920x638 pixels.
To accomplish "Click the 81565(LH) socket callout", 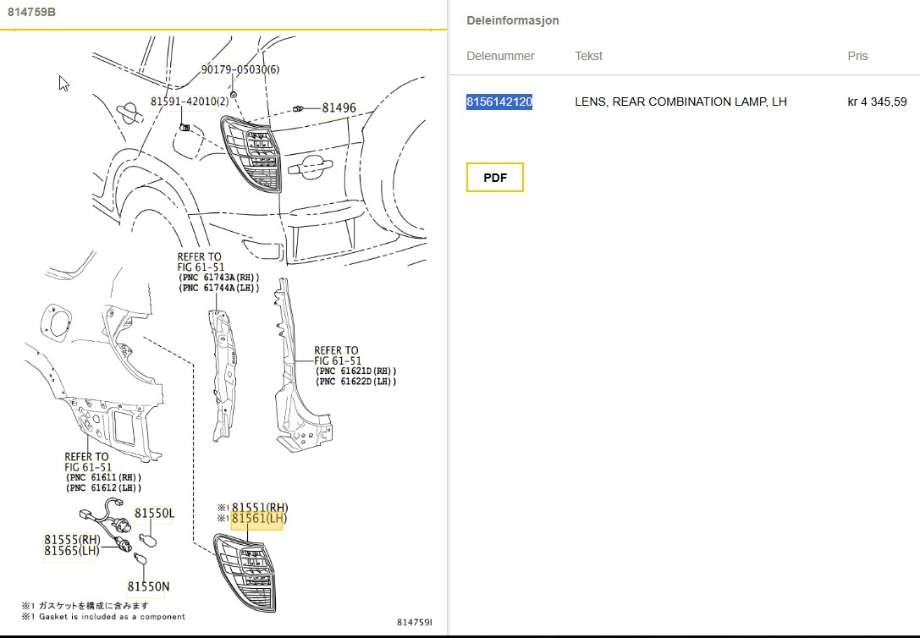I will (x=72, y=550).
